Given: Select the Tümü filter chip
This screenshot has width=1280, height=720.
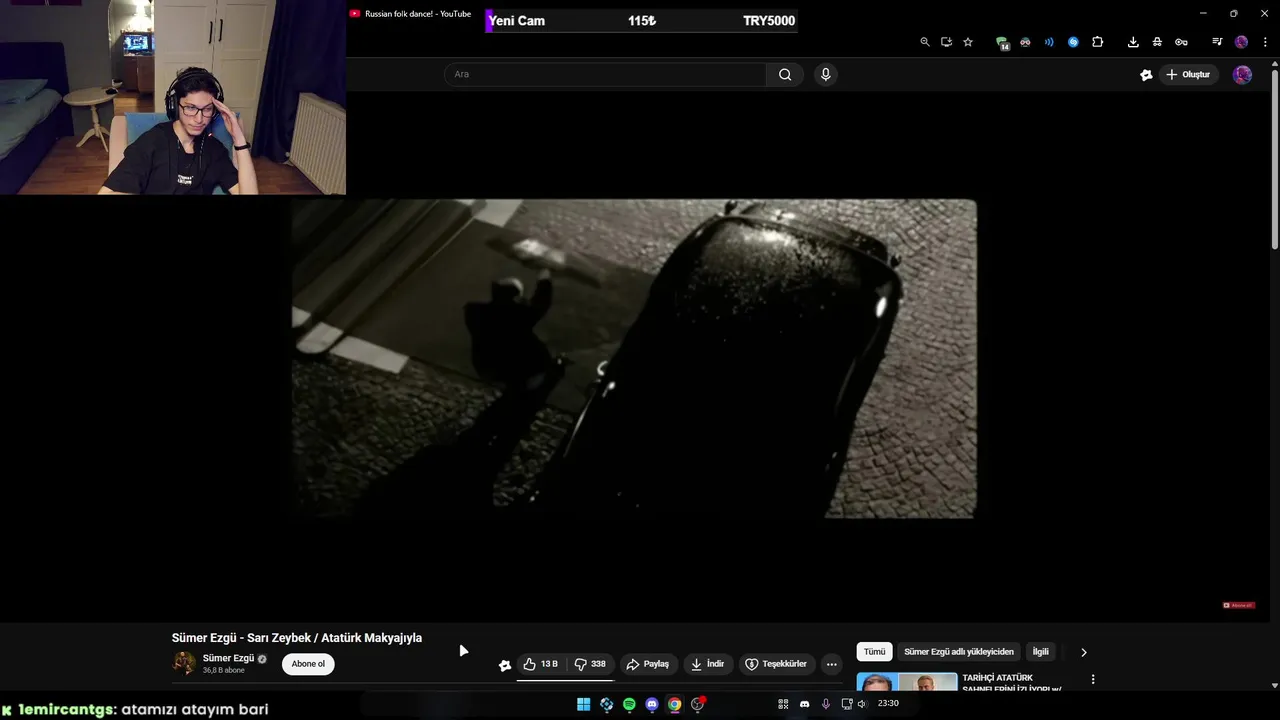Looking at the screenshot, I should click(x=875, y=652).
